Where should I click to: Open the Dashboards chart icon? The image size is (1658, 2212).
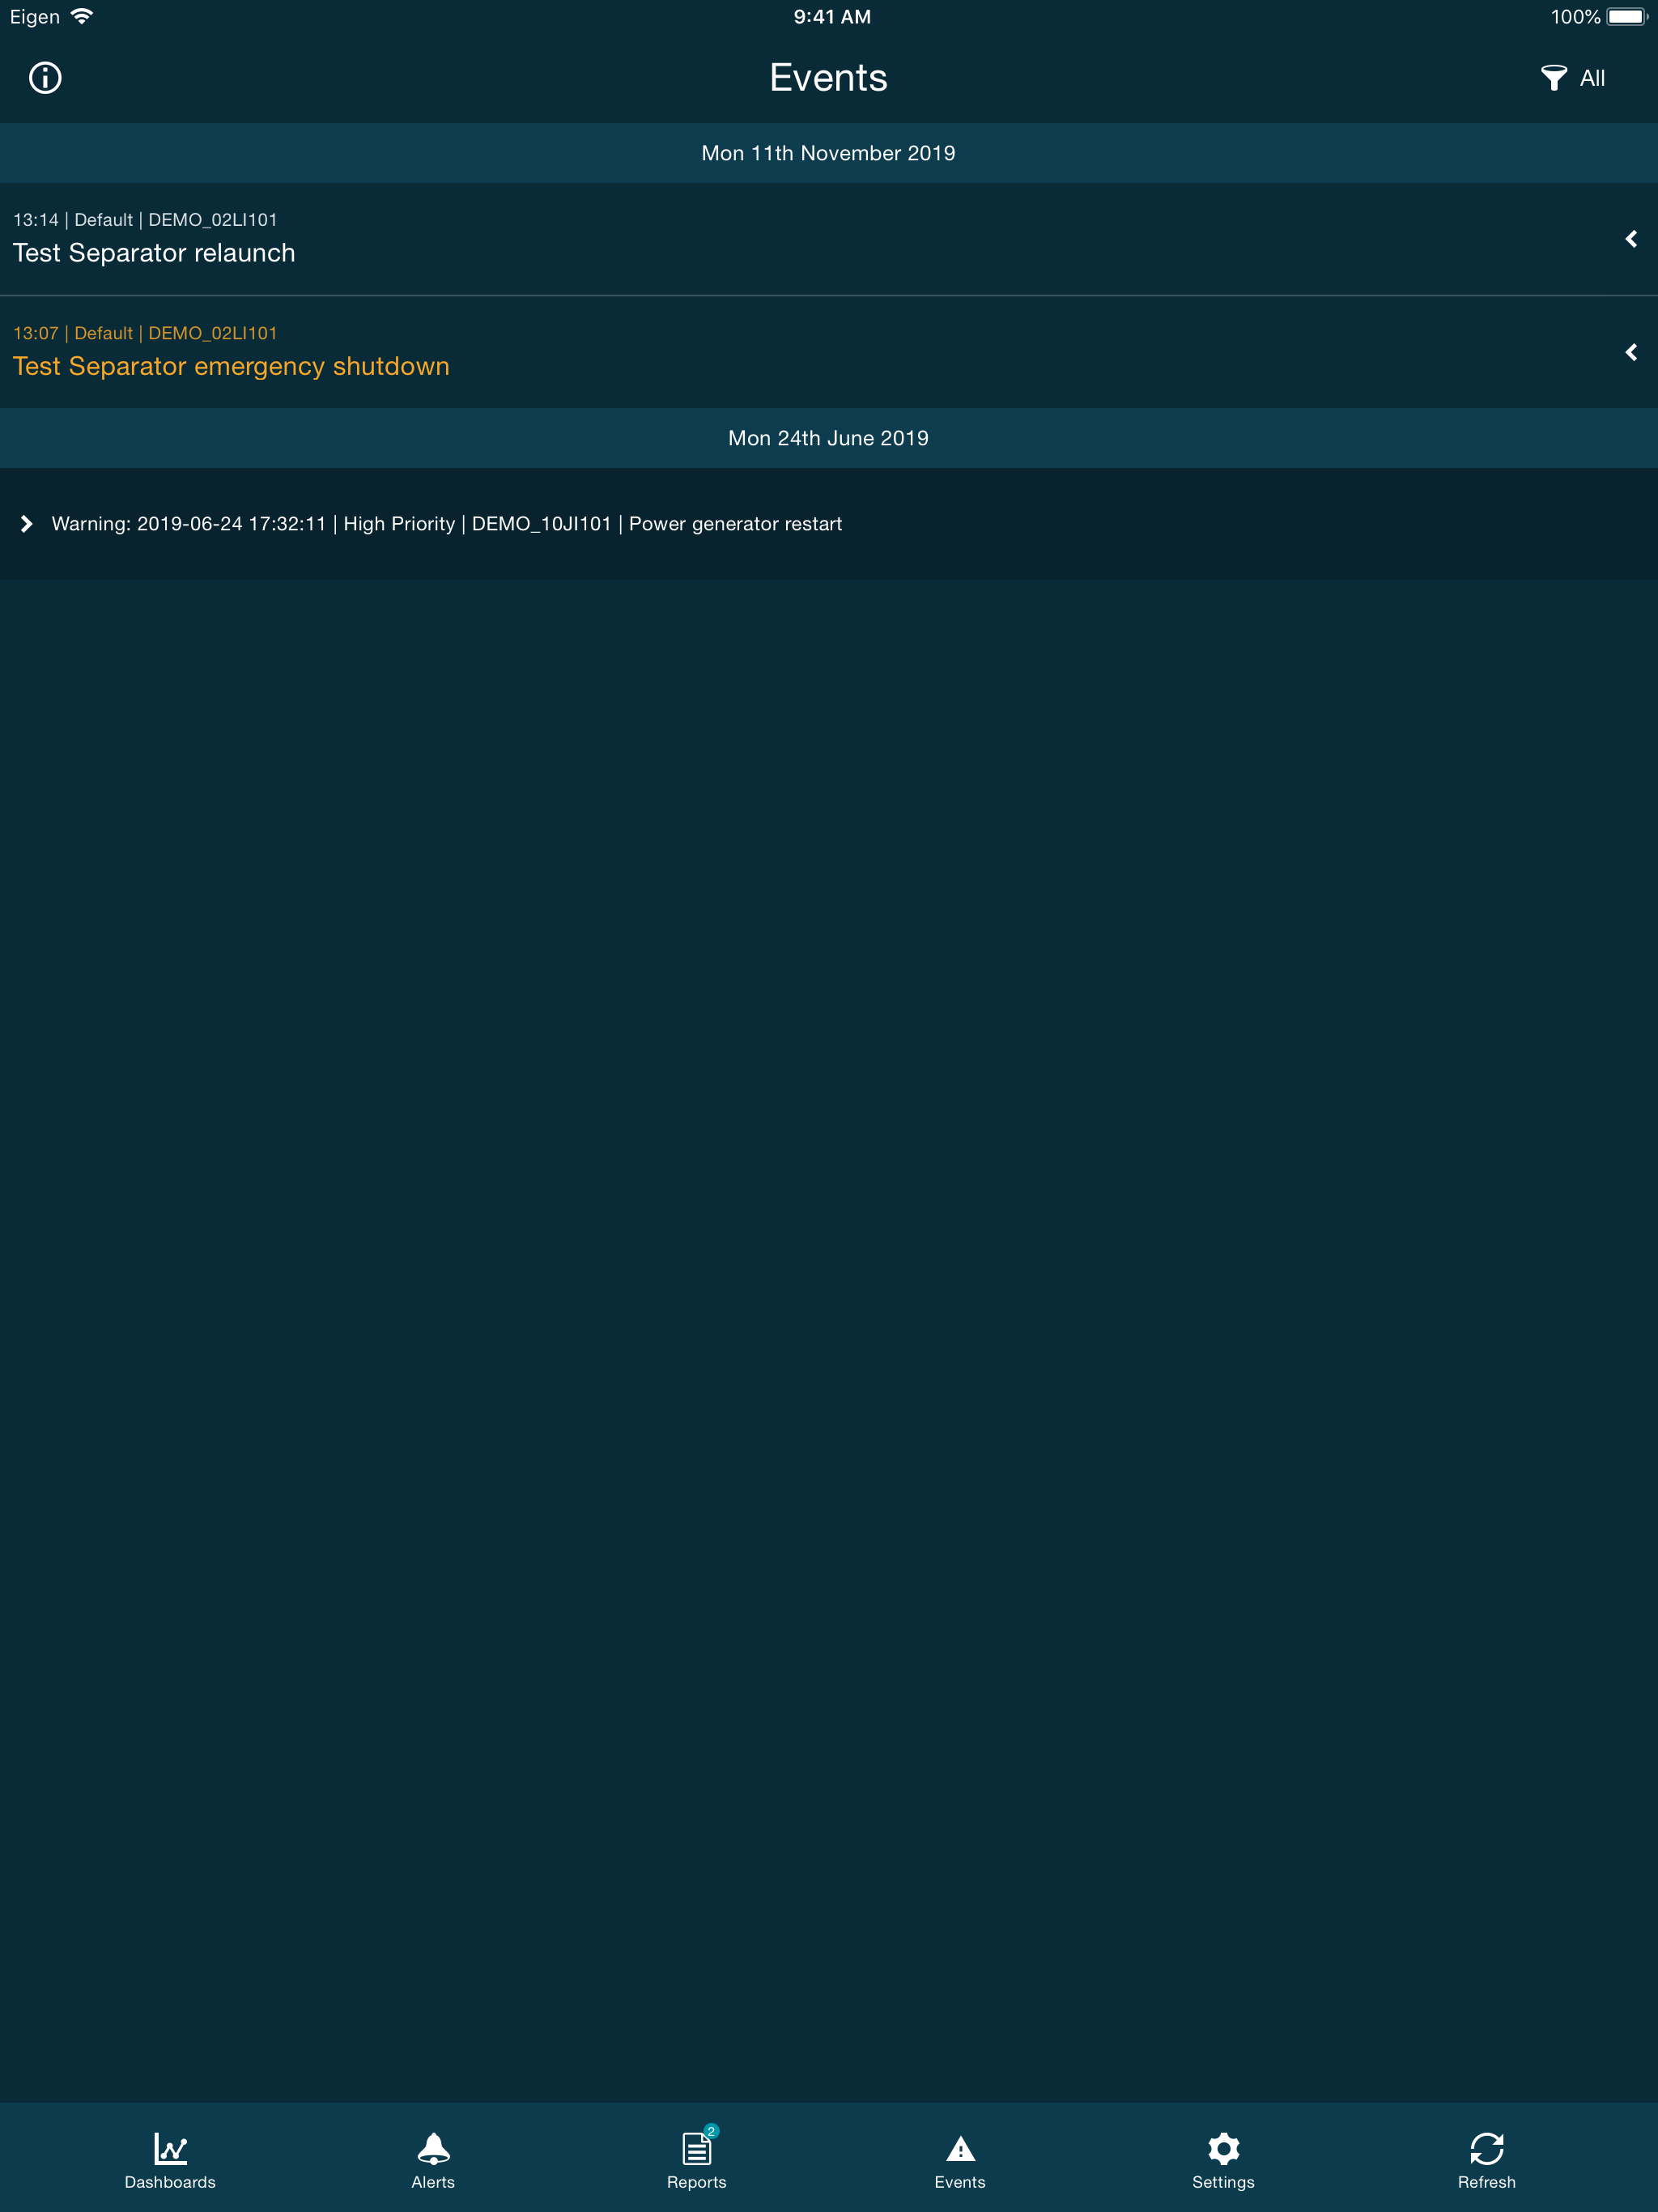[170, 2148]
